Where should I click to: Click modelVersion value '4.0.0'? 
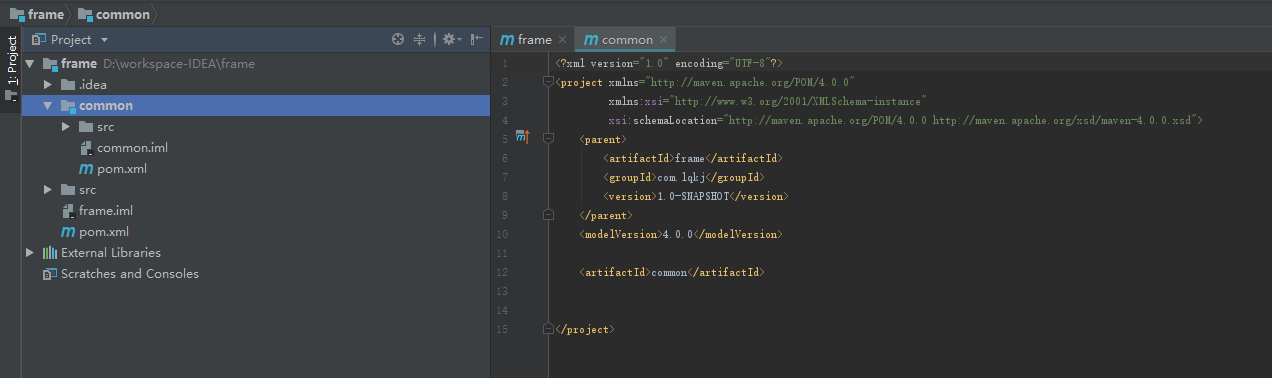pyautogui.click(x=678, y=234)
